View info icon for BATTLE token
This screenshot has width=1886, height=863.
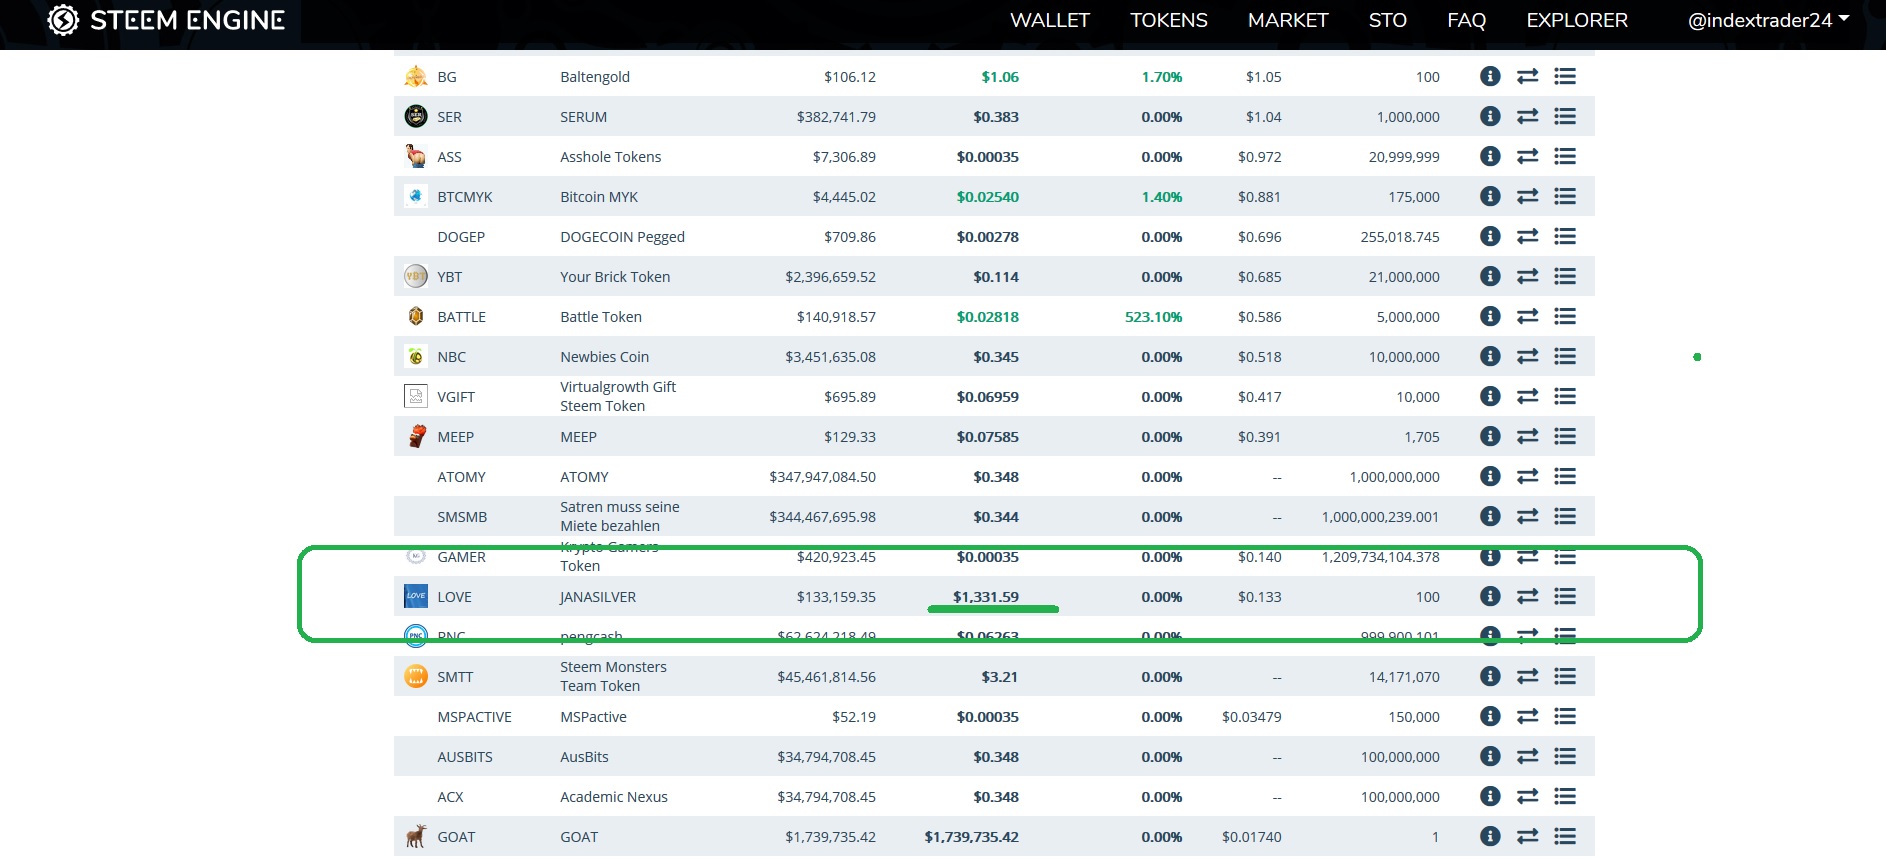point(1490,316)
